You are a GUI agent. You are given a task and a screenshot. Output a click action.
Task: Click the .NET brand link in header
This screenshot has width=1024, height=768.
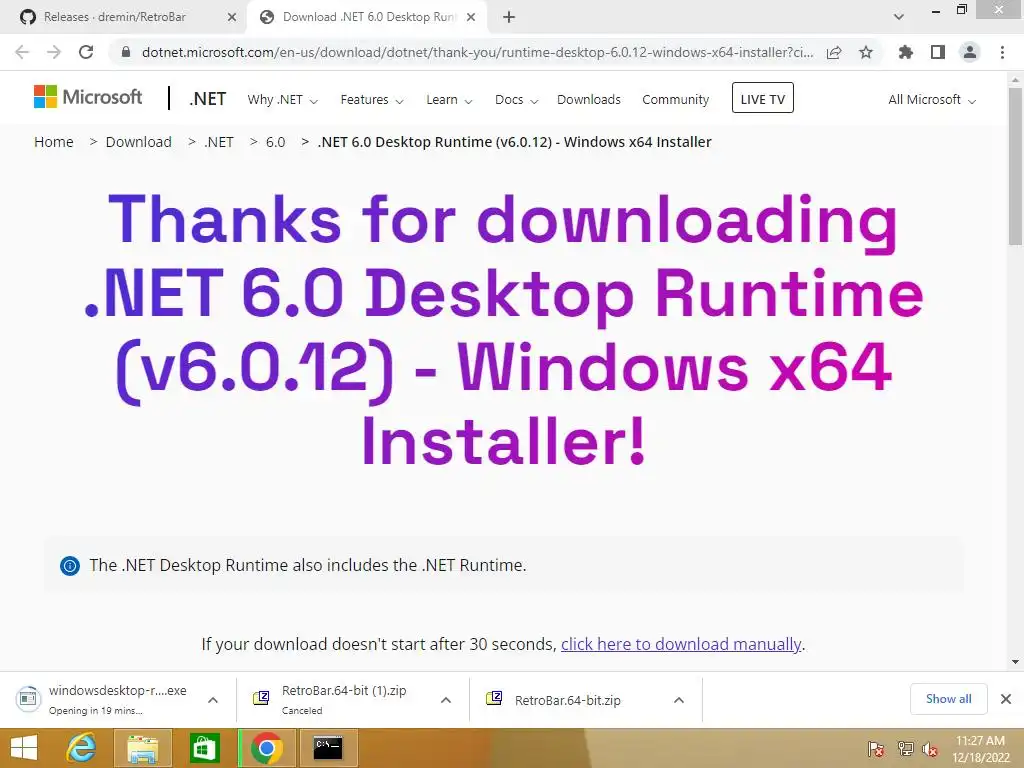pyautogui.click(x=208, y=99)
